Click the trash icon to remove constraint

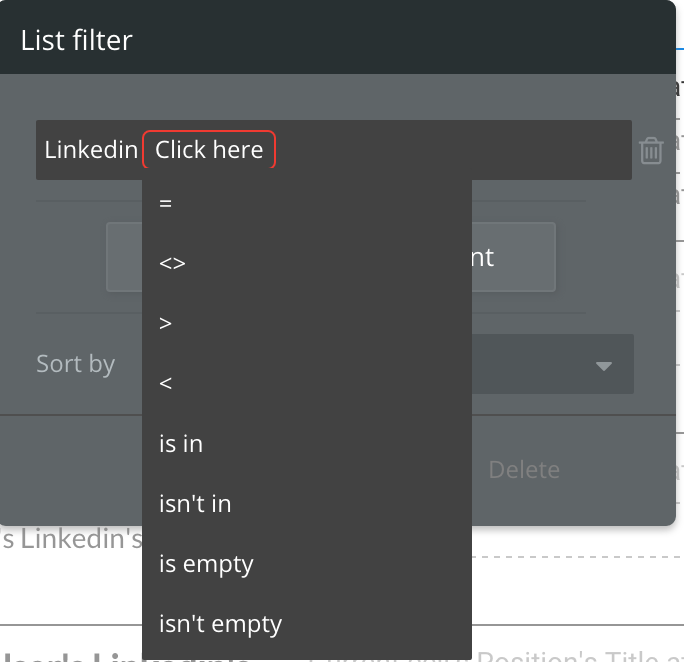click(651, 151)
